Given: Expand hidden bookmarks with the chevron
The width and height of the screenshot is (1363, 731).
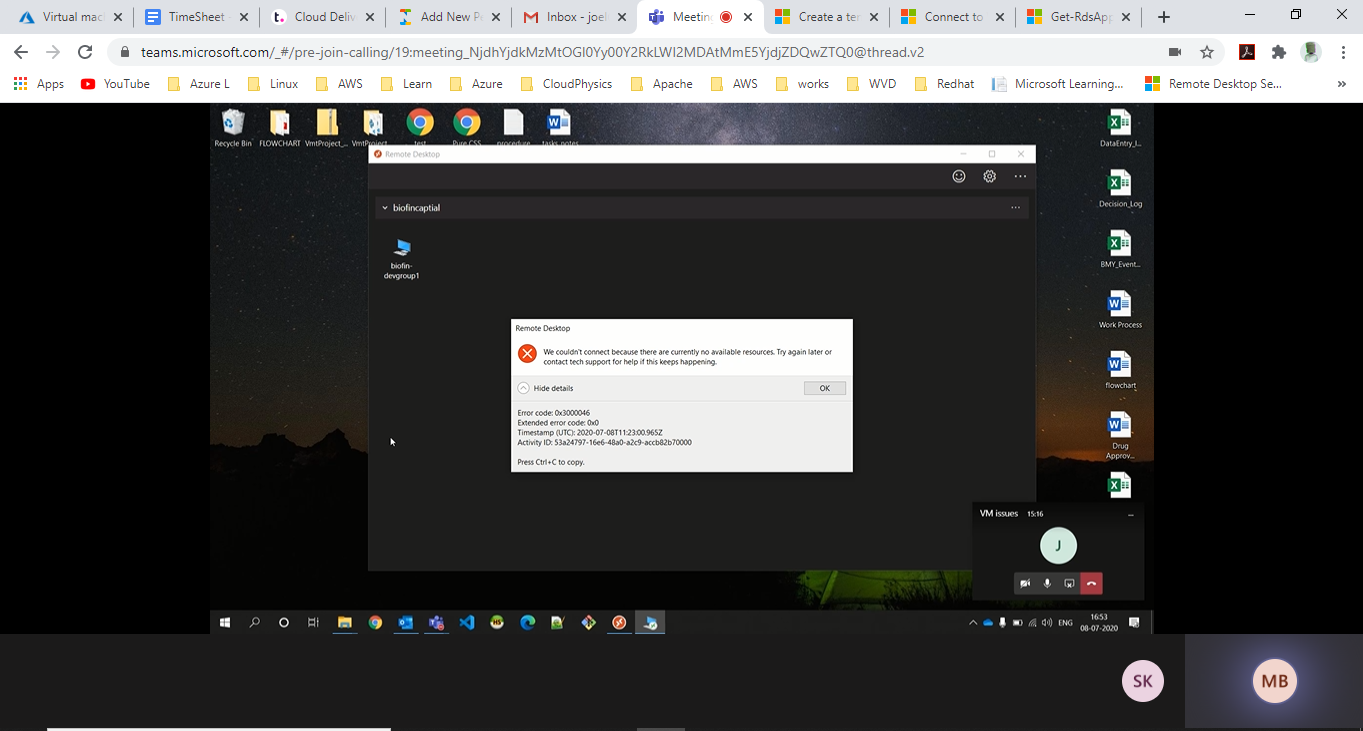Looking at the screenshot, I should 1342,84.
